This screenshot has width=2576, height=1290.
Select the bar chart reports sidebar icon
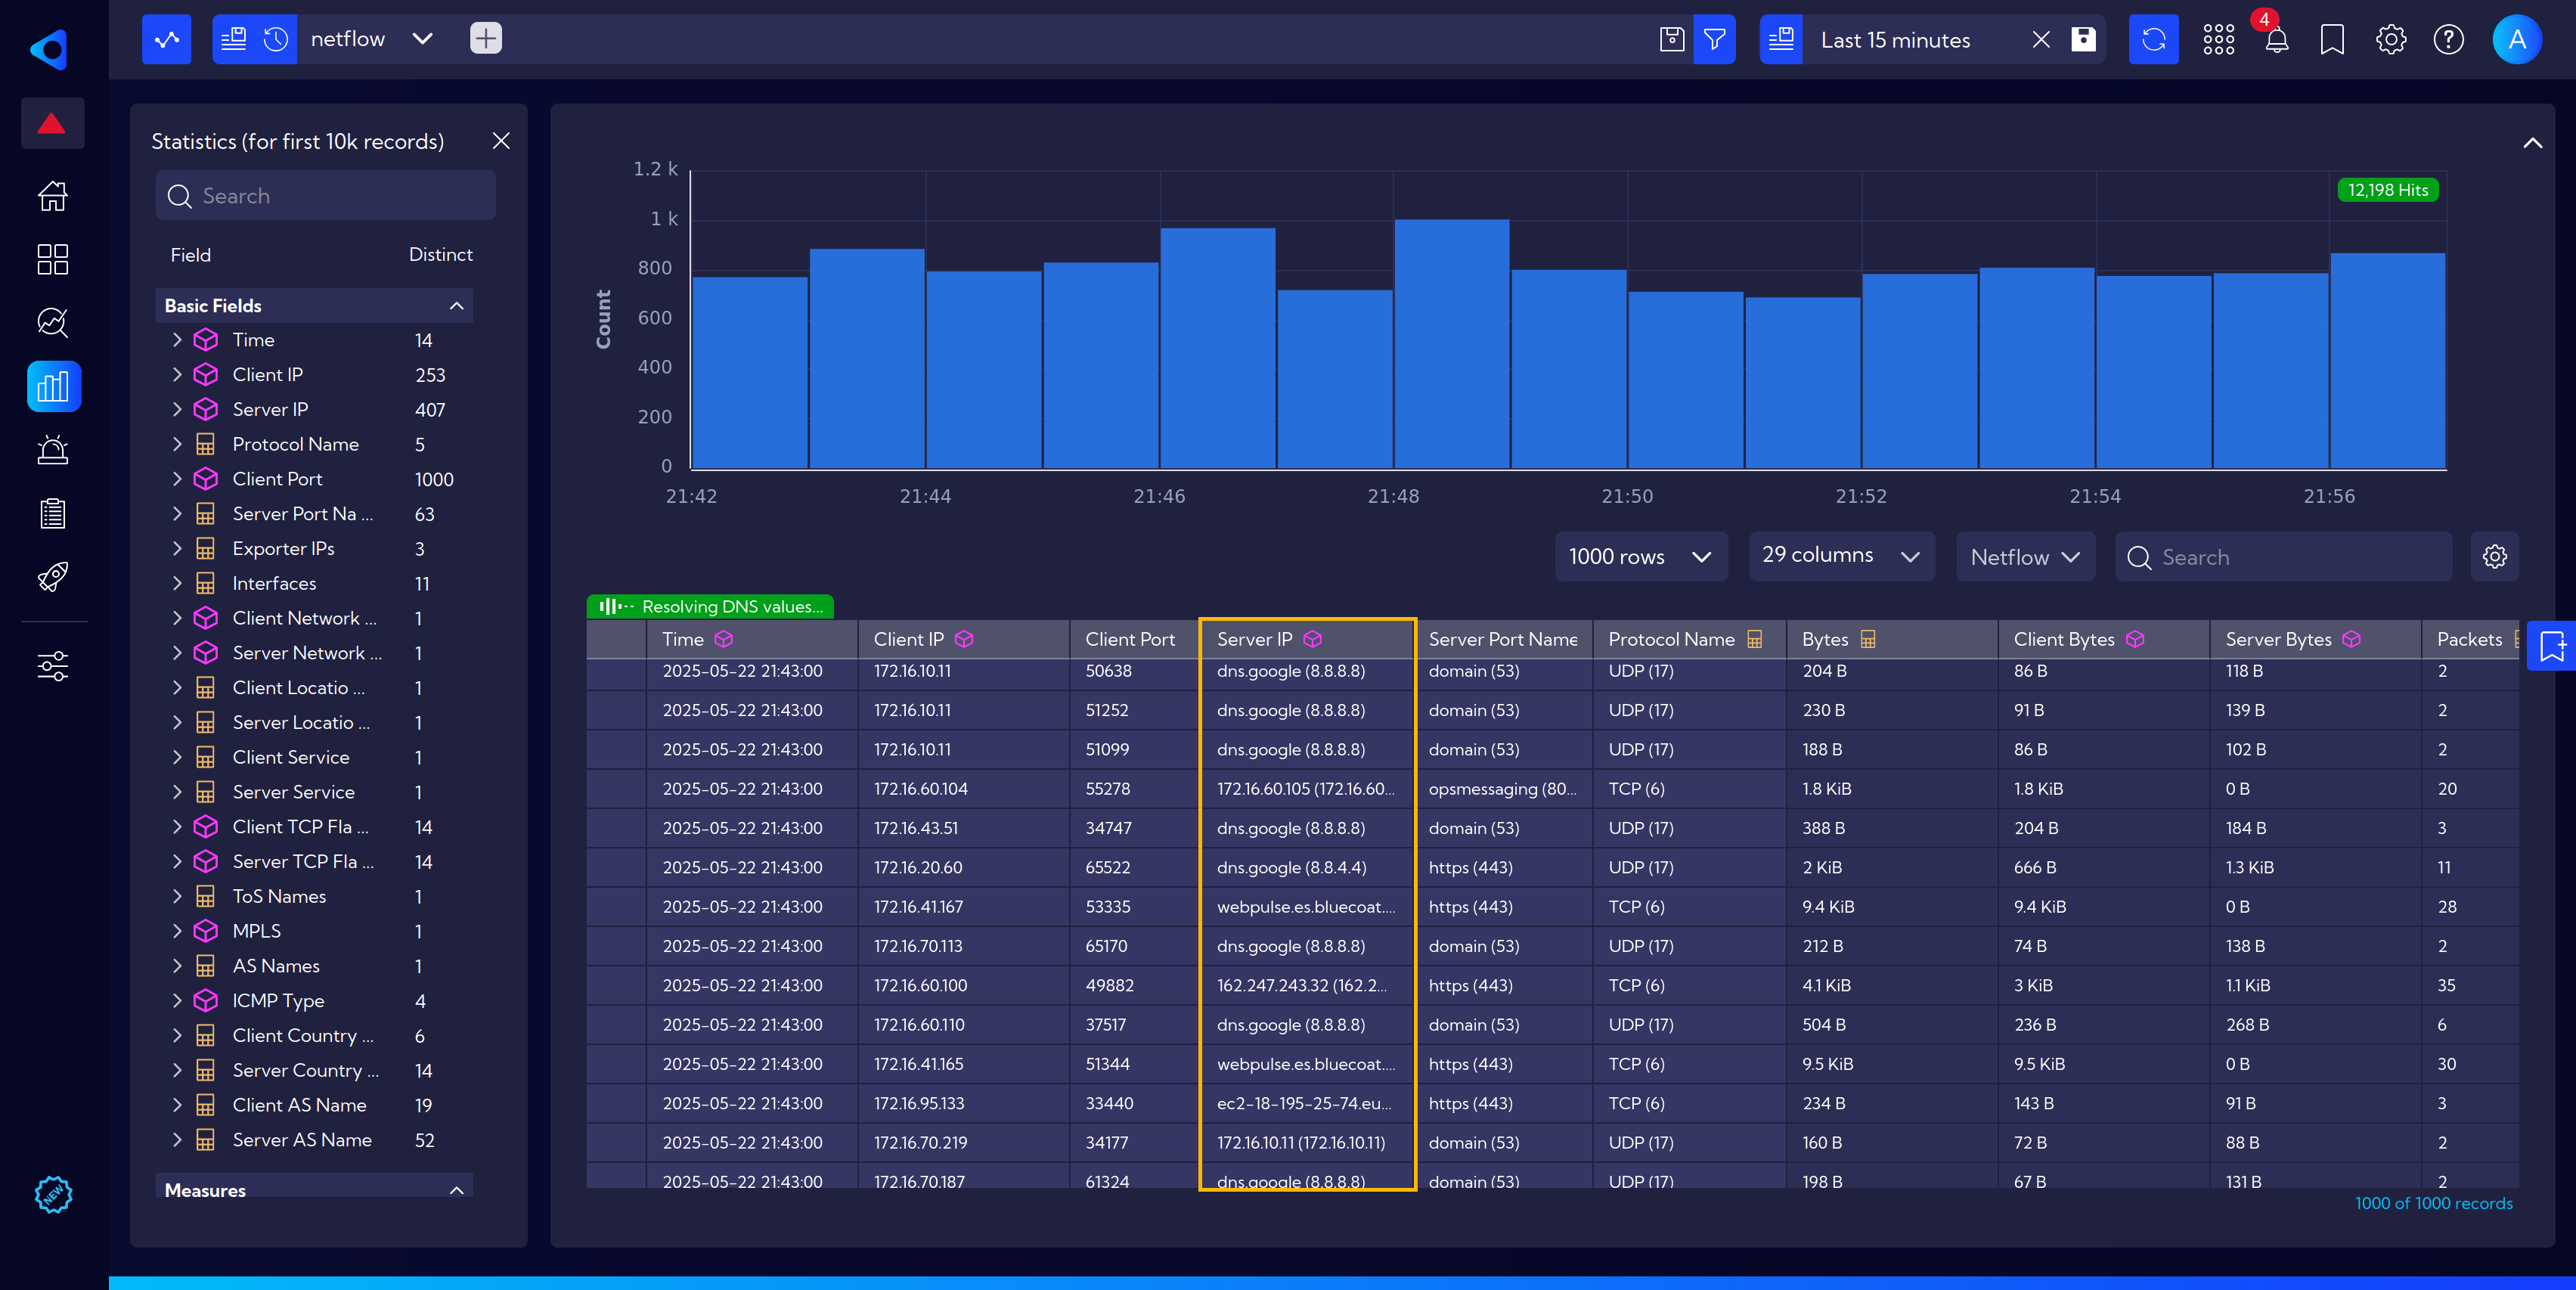pos(54,386)
